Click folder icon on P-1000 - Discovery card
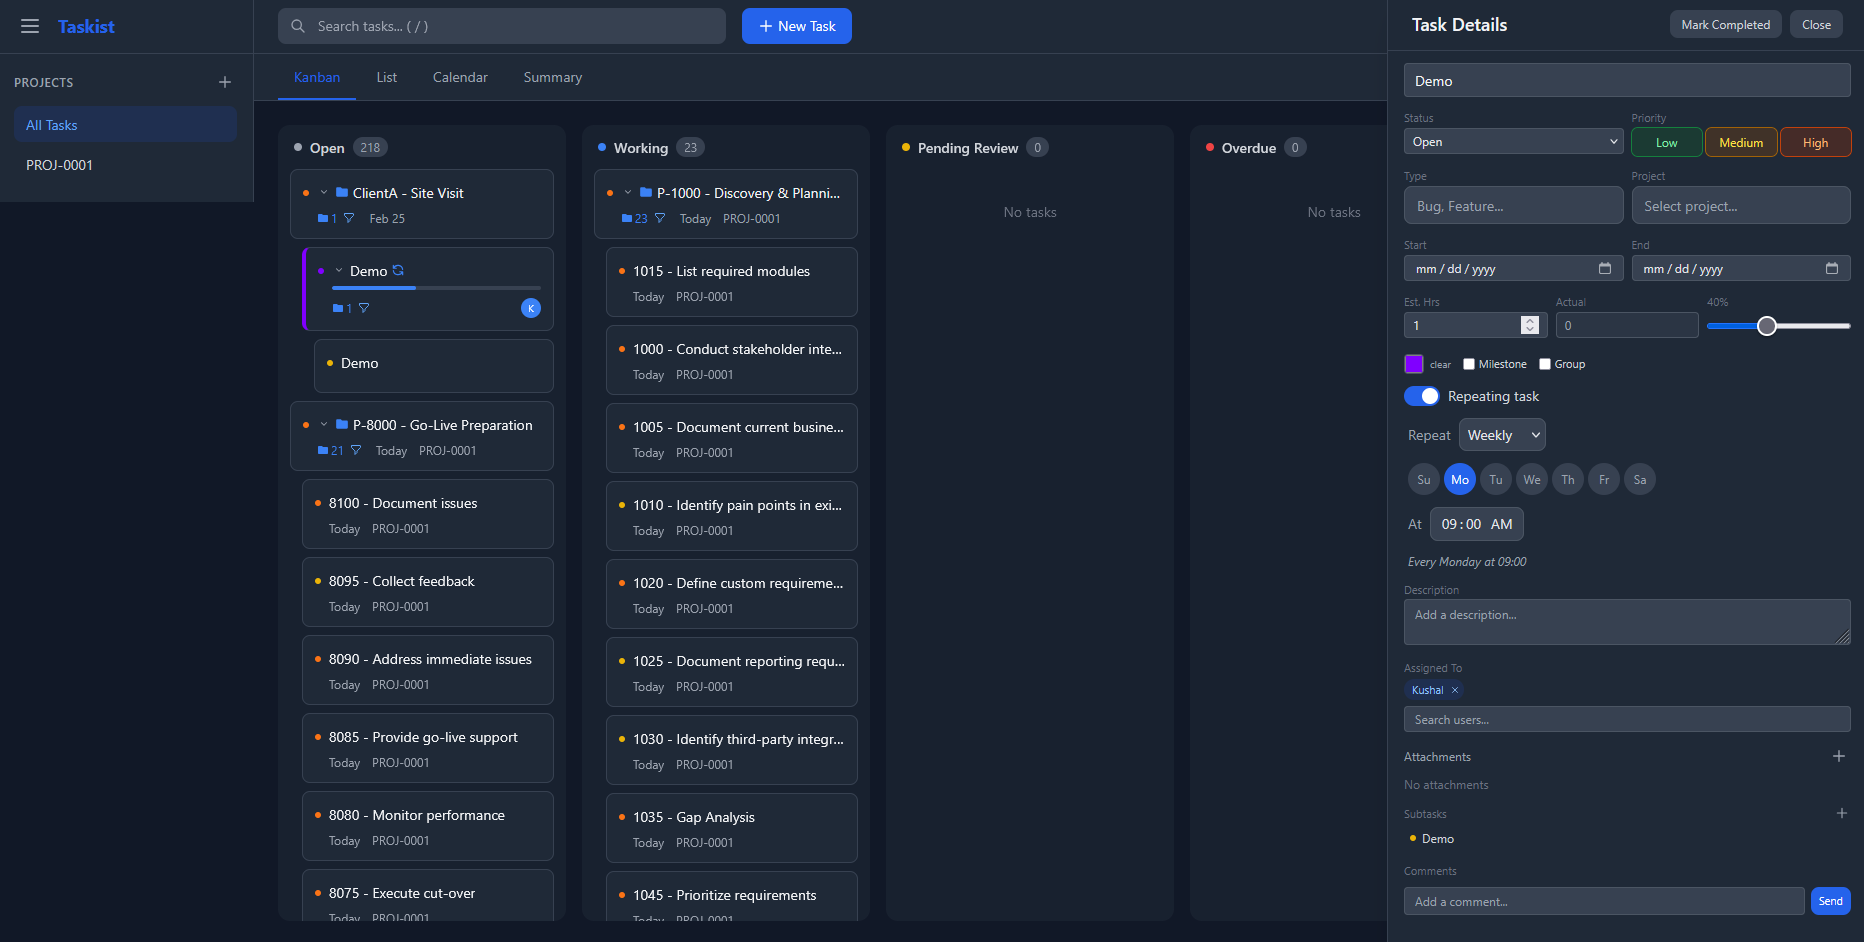 click(646, 192)
